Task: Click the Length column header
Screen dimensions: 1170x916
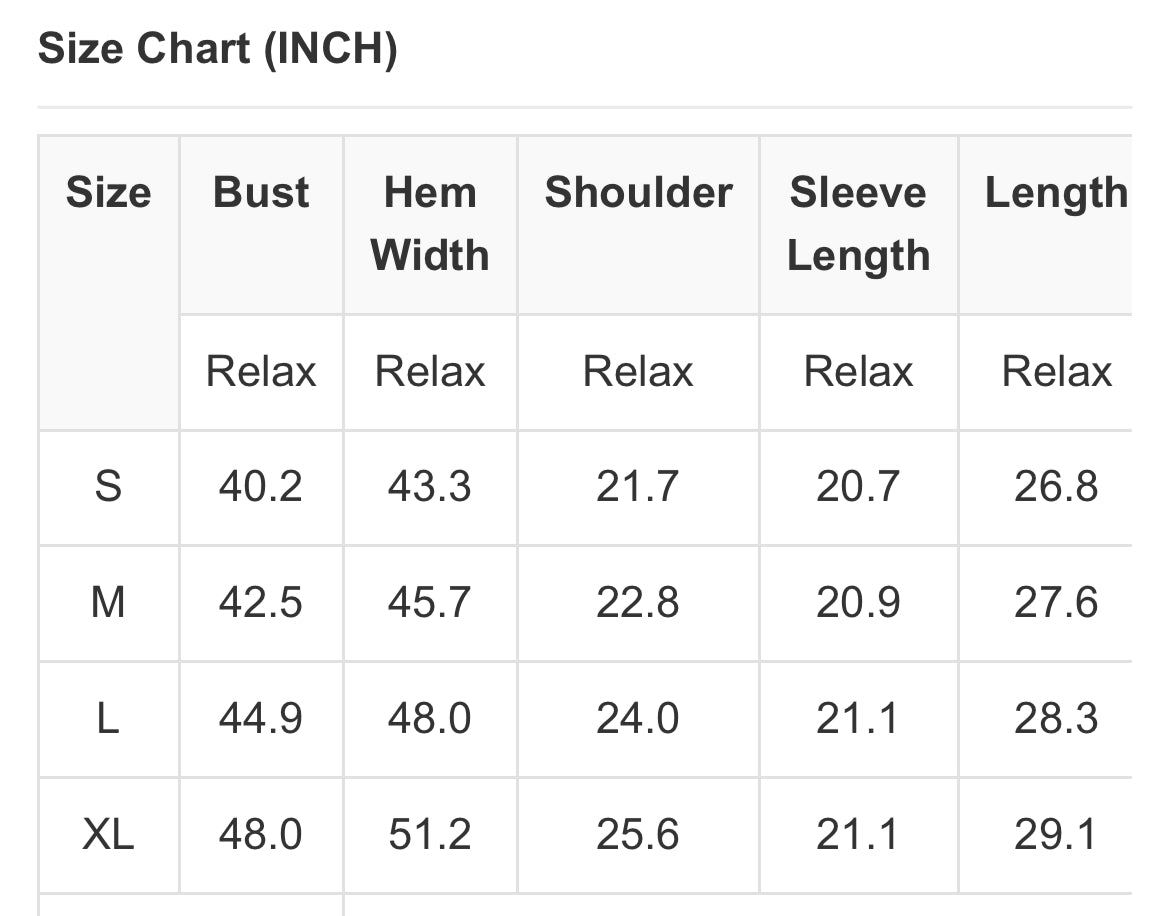Action: click(1057, 194)
